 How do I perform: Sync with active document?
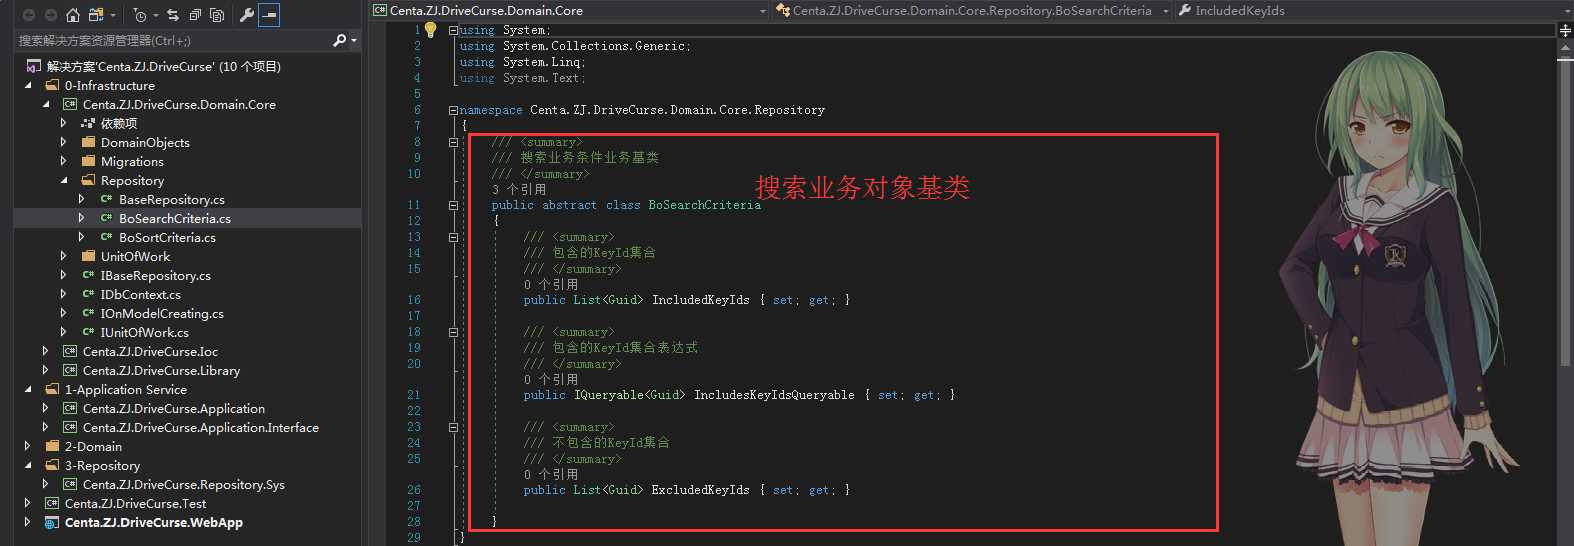click(173, 15)
